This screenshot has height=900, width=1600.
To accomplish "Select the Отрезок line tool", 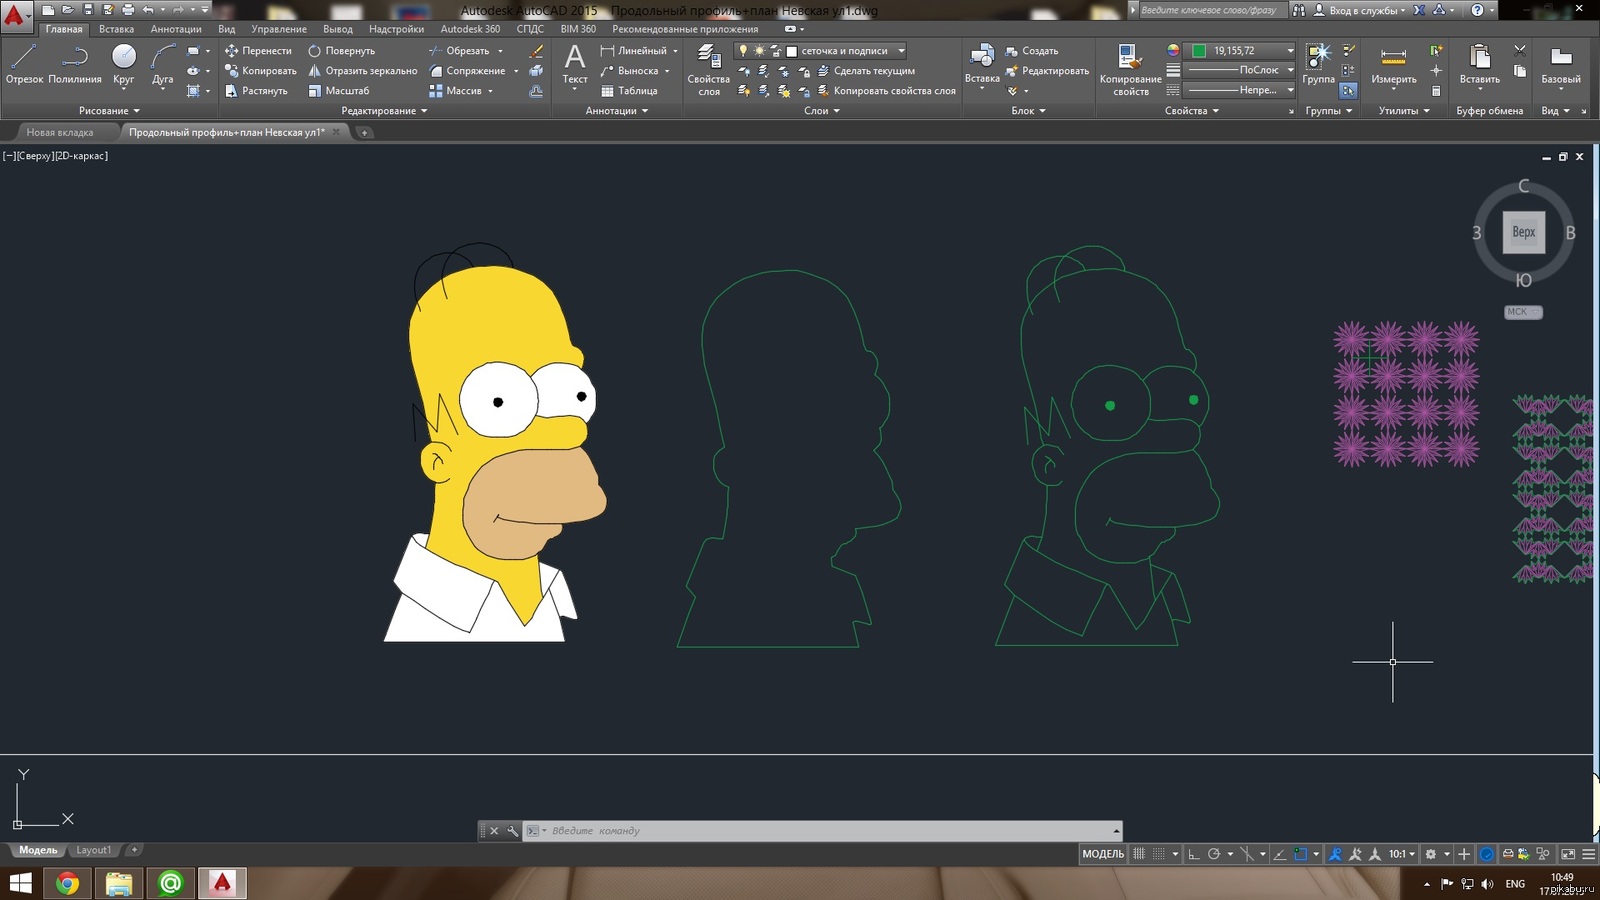I will pyautogui.click(x=24, y=64).
